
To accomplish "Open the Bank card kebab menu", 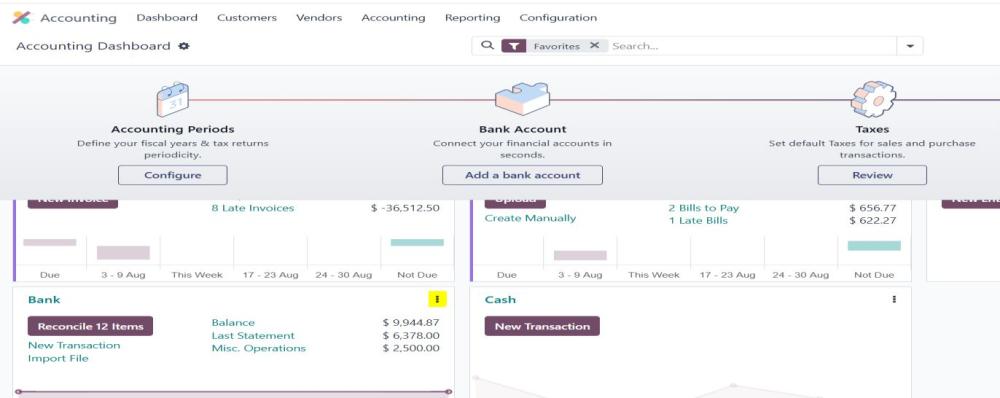I will 437,299.
